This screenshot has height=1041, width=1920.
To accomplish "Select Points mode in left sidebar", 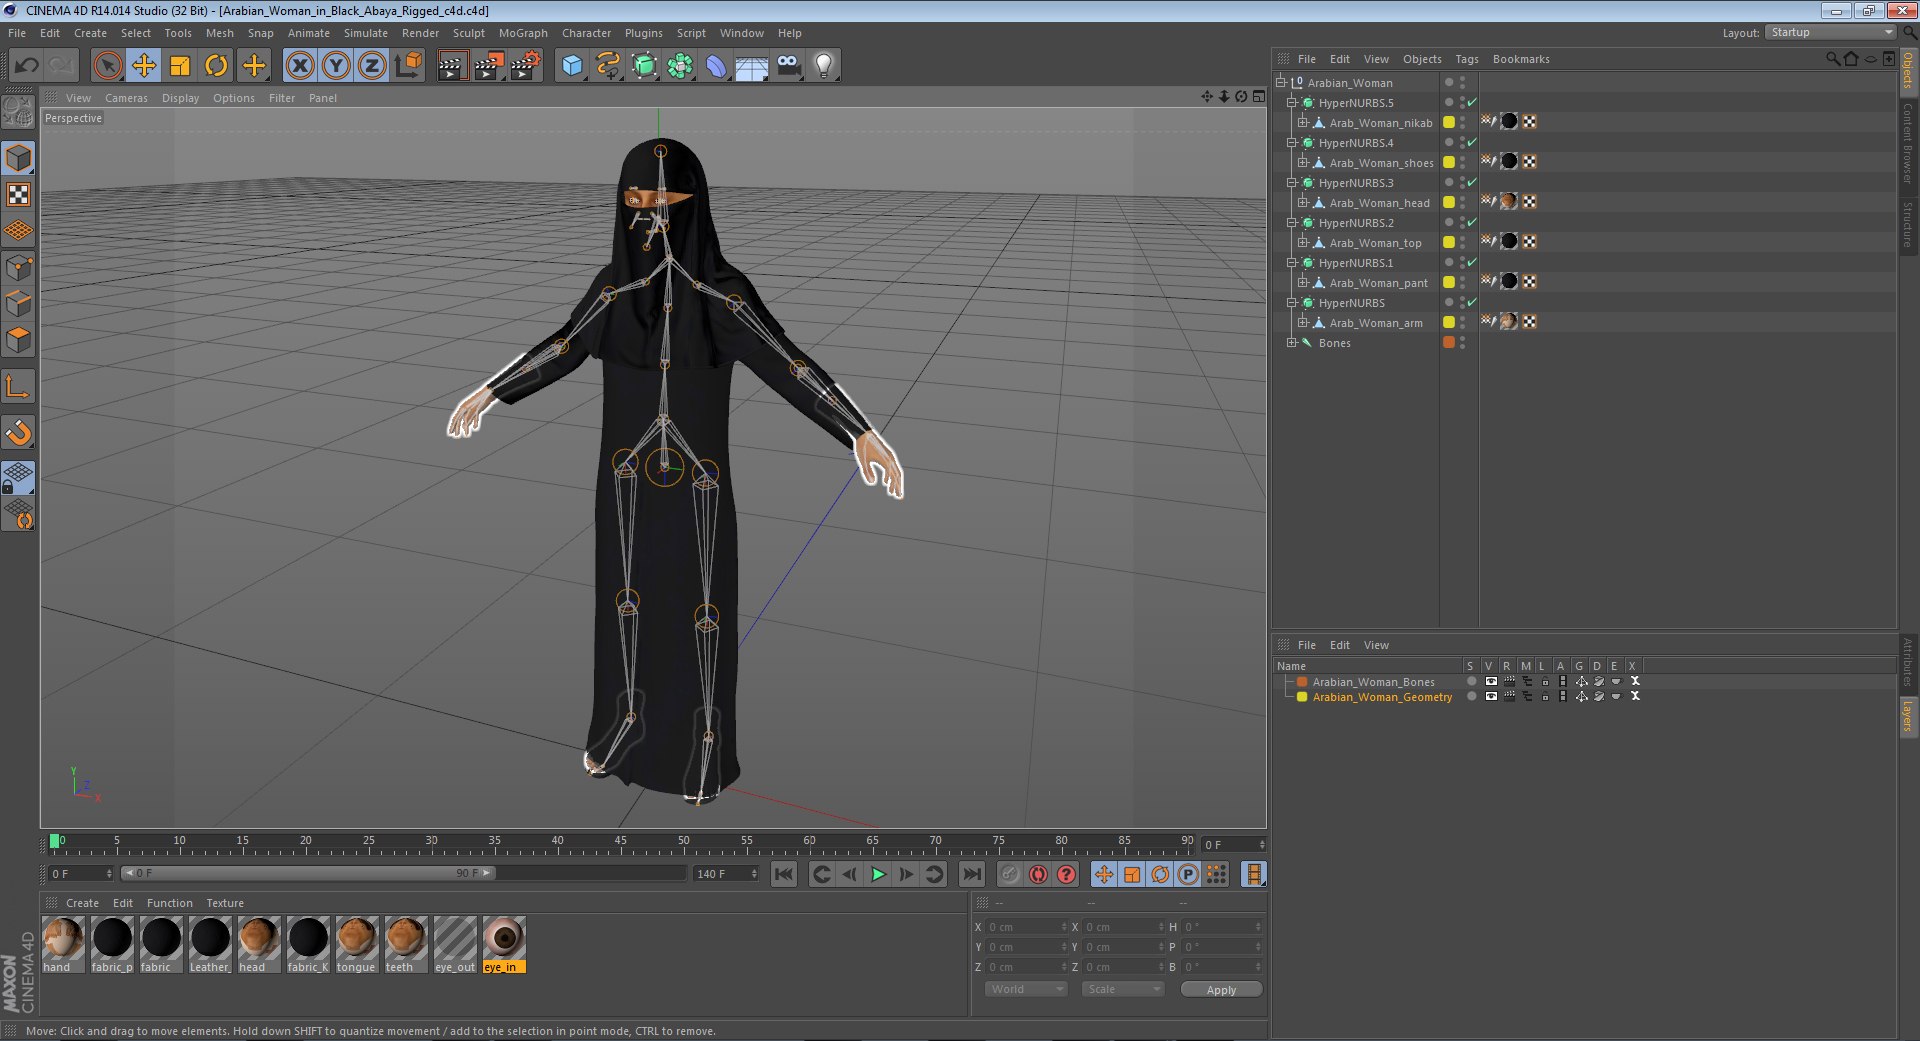I will pos(18,267).
